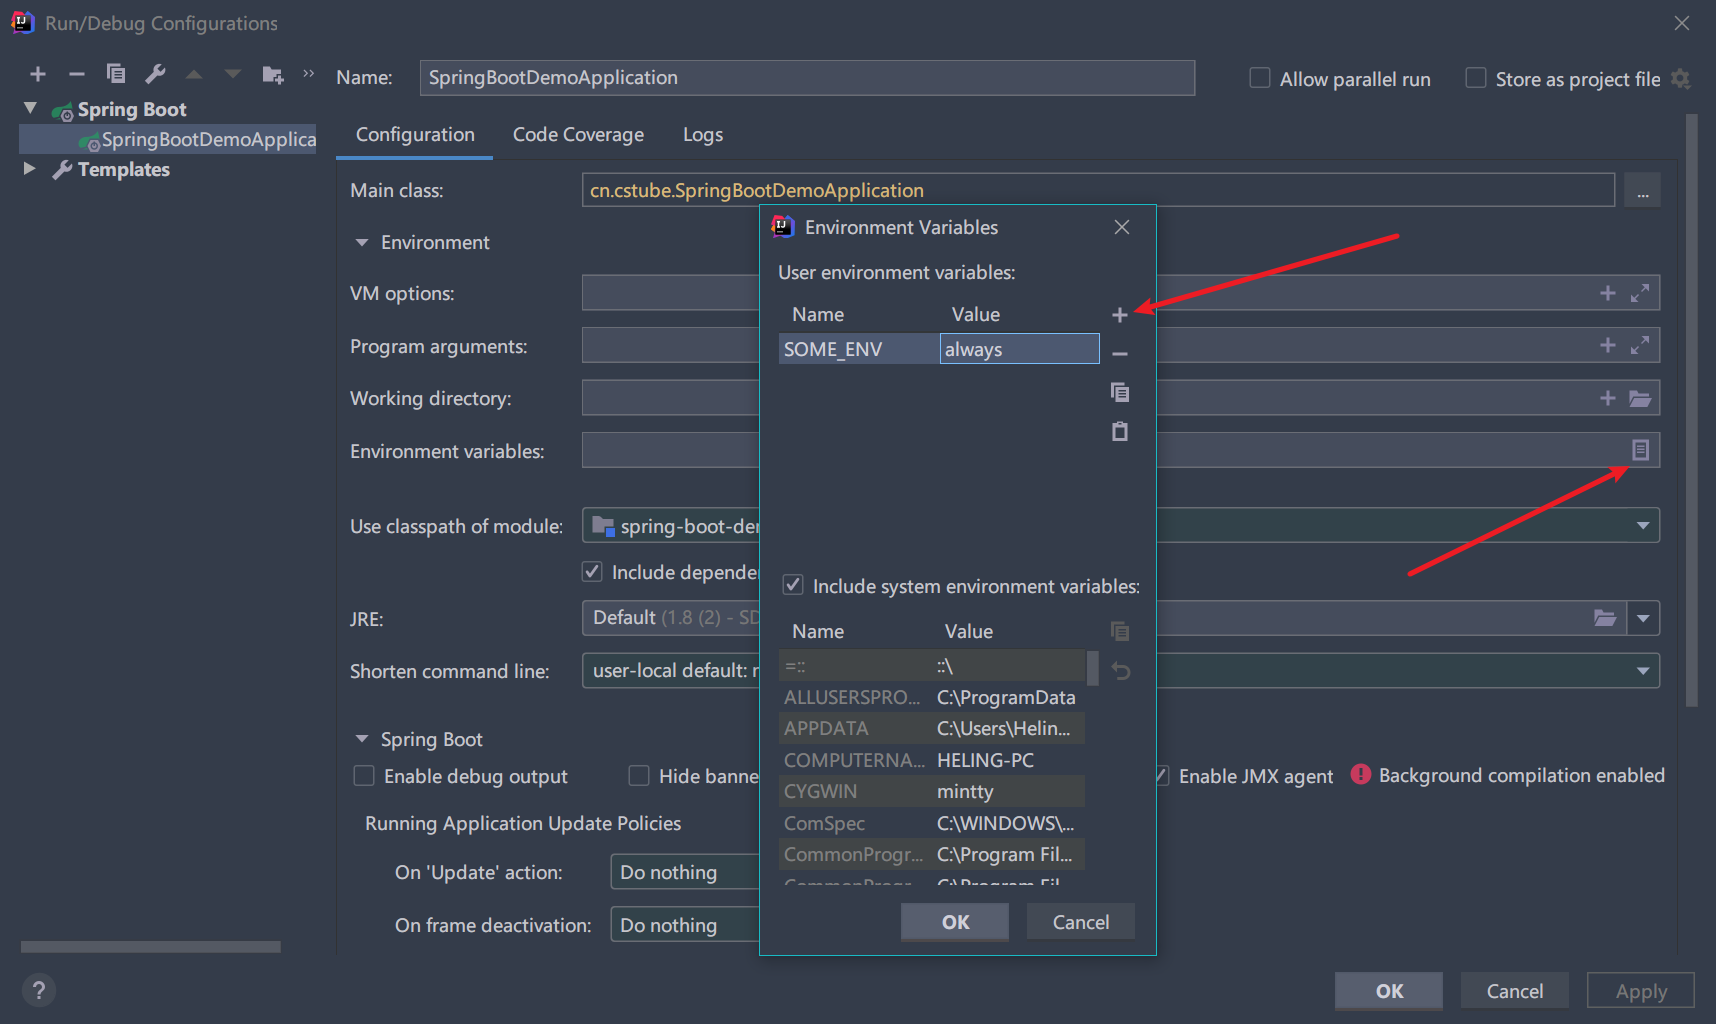1716x1024 pixels.
Task: Collapse Spring Boot tree node
Action: [x=30, y=108]
